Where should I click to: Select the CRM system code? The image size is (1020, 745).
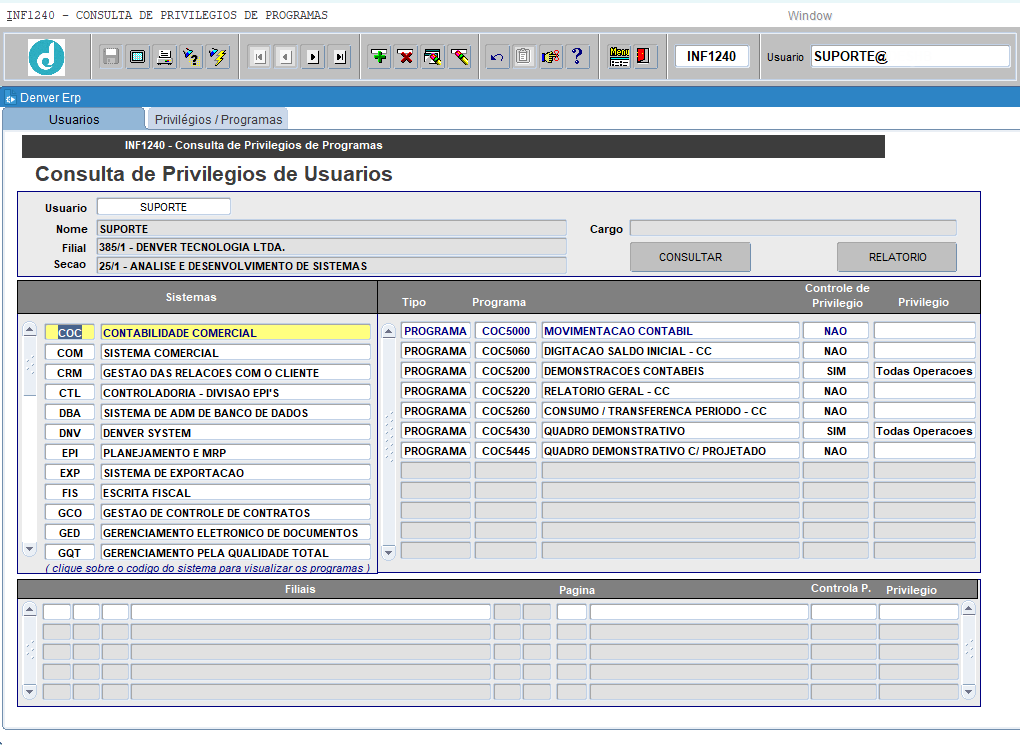(70, 373)
